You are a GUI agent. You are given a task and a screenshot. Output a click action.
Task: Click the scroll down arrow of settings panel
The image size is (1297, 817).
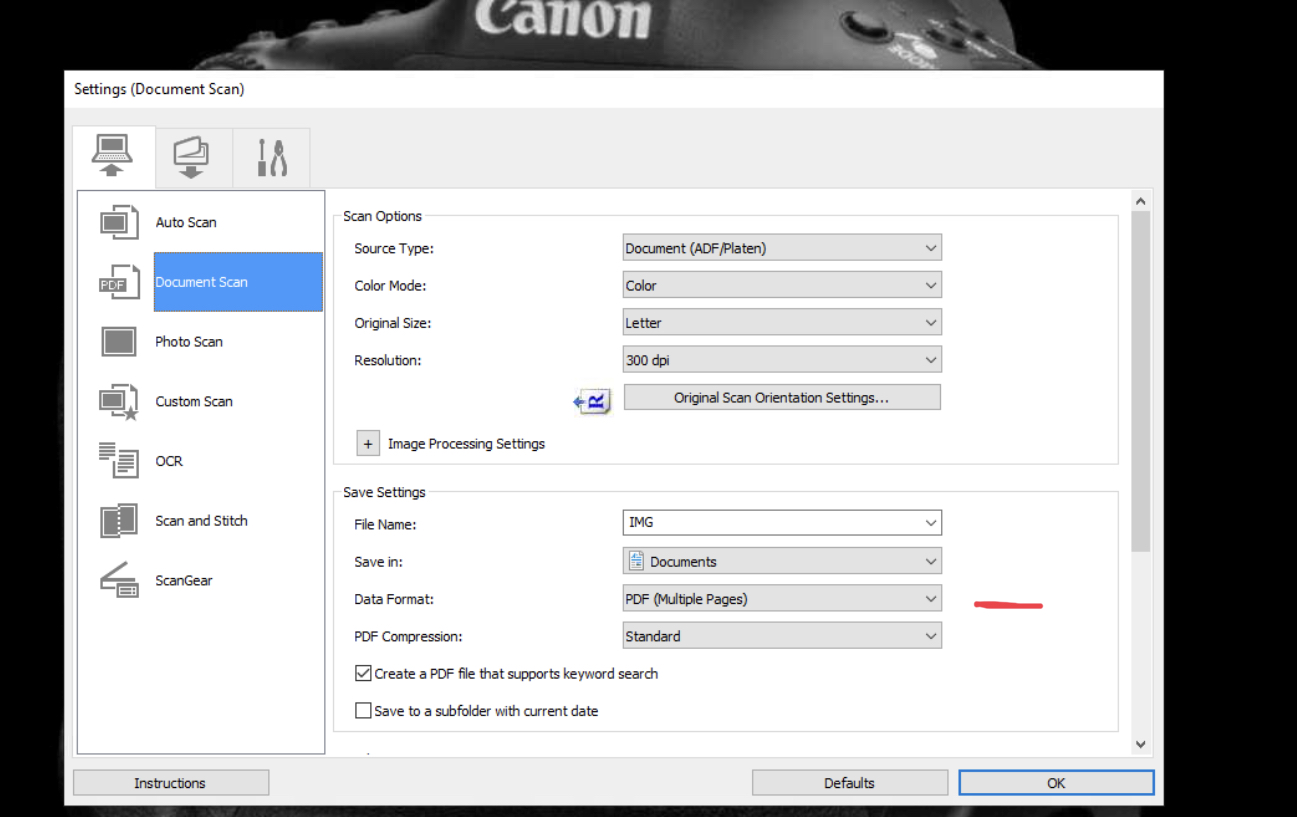click(x=1140, y=744)
